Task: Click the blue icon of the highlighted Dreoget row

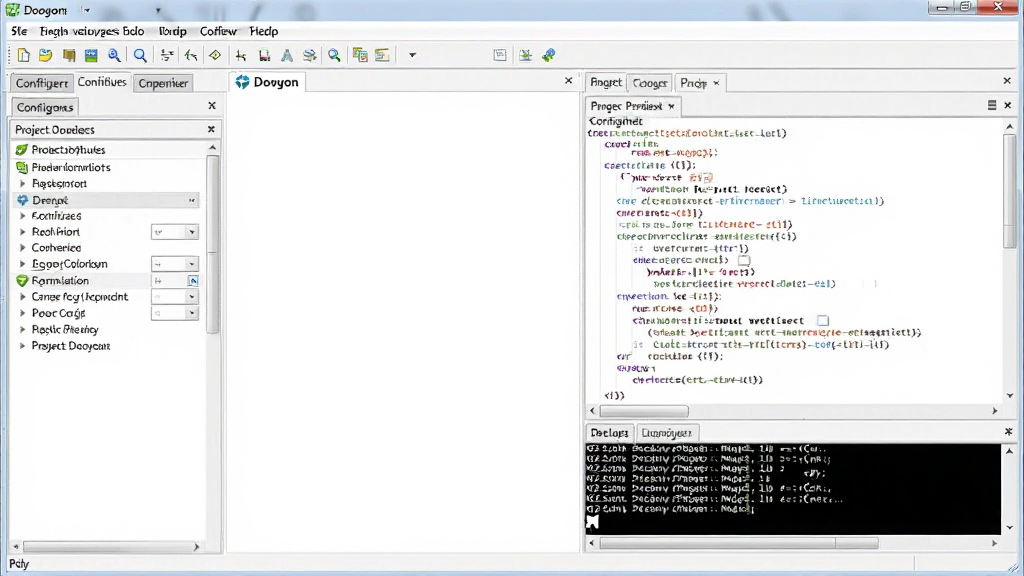Action: click(x=22, y=200)
